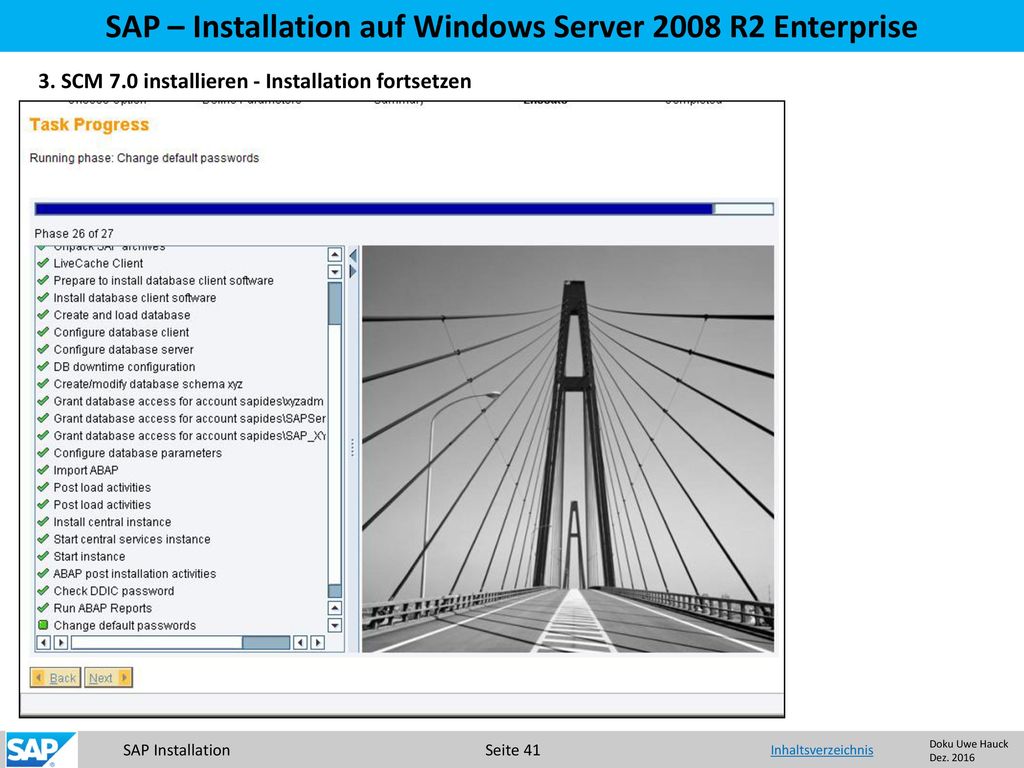
Task: Click checkmark icon beside Import ABAP
Action: point(43,470)
